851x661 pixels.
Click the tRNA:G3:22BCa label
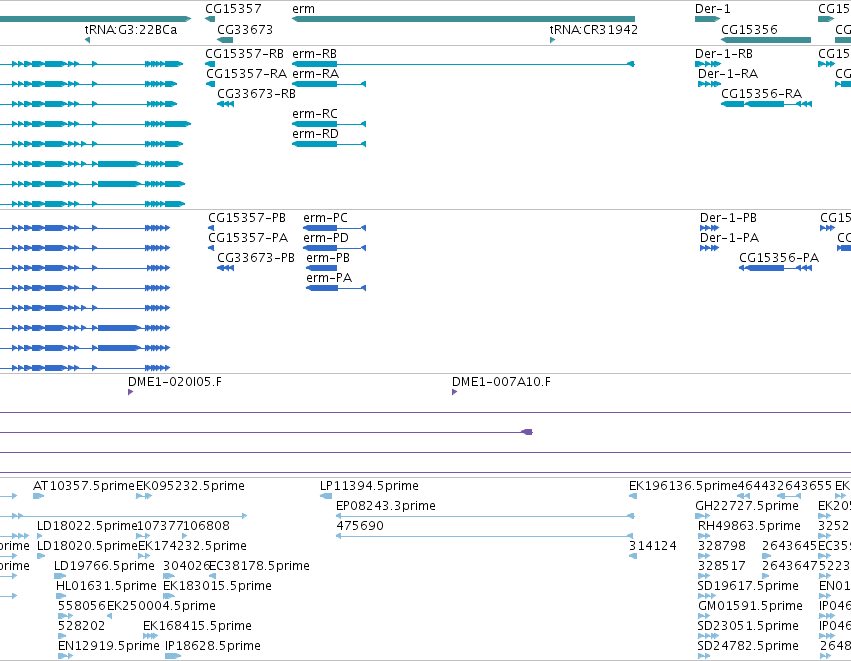[131, 29]
